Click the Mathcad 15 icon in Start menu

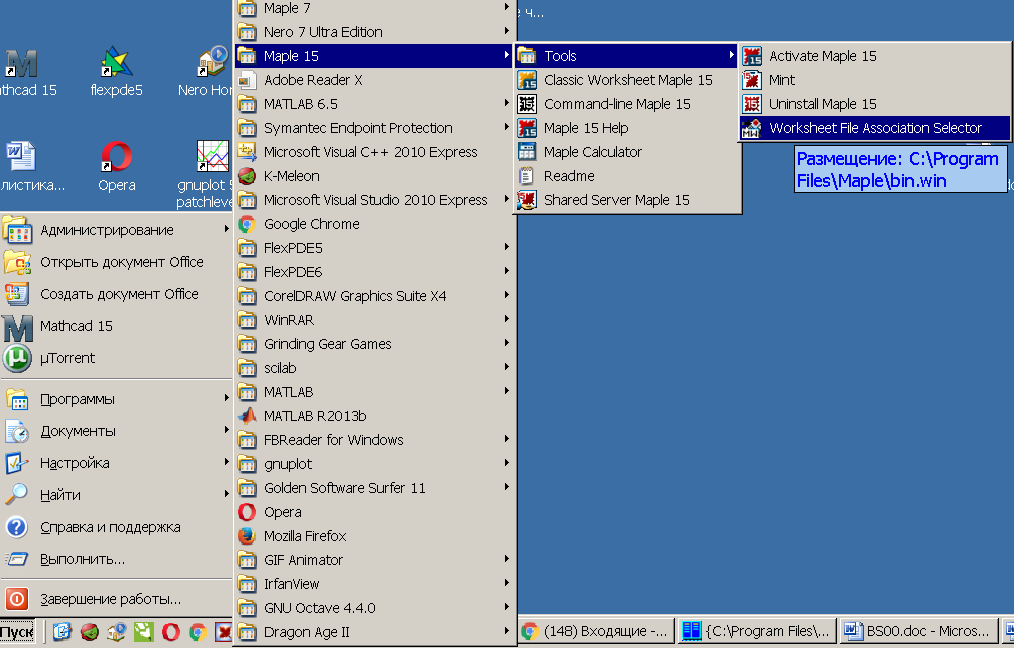click(x=17, y=327)
